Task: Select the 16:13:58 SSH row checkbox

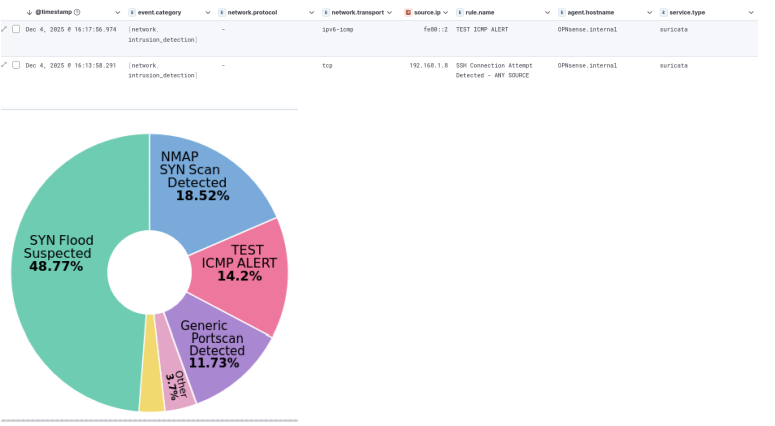Action: (x=16, y=65)
